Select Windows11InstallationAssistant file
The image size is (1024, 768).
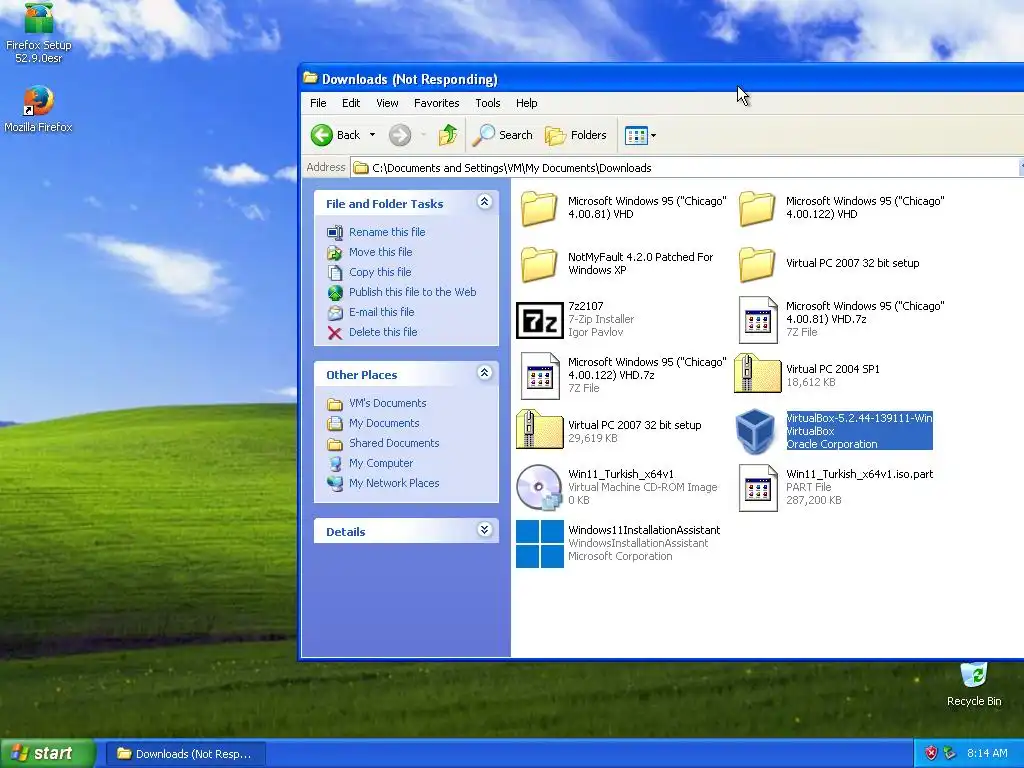coord(618,543)
